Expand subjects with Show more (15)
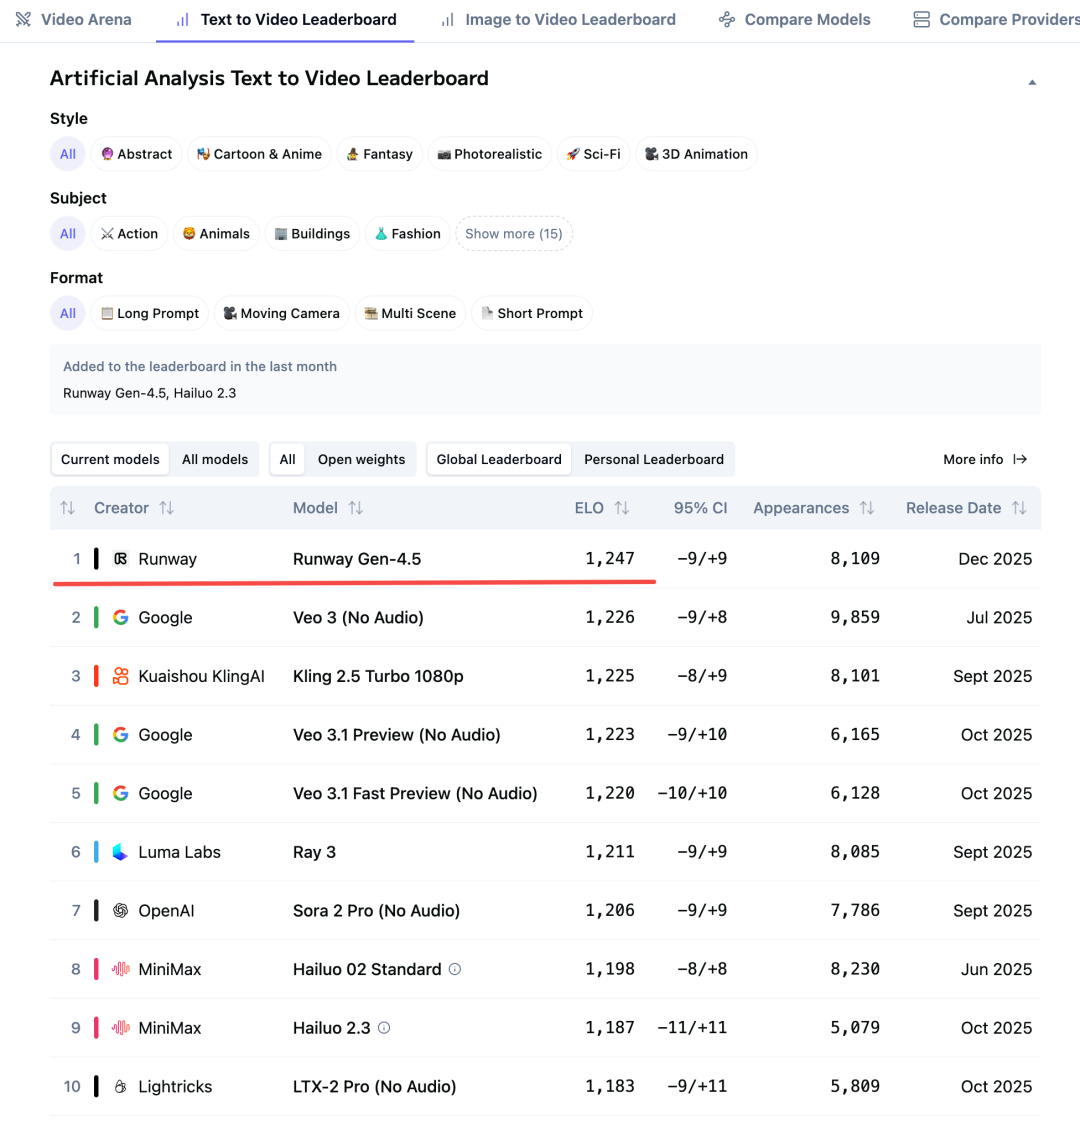The width and height of the screenshot is (1080, 1125). (x=514, y=234)
